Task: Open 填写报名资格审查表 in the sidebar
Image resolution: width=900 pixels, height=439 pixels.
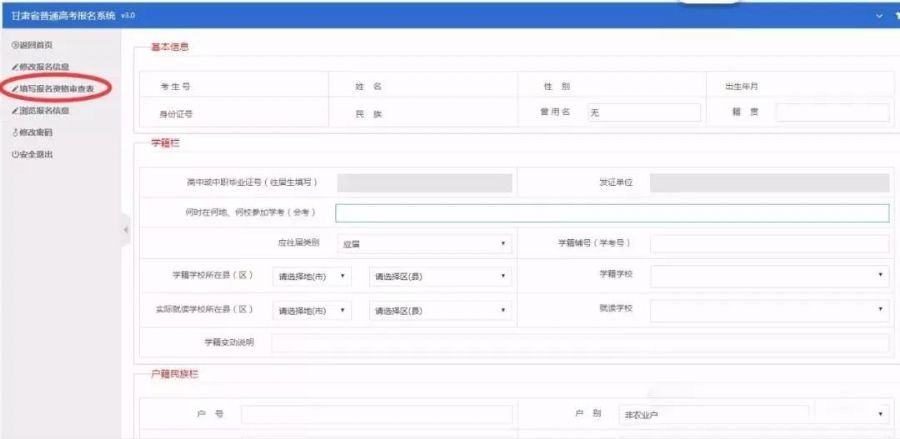Action: click(x=53, y=88)
